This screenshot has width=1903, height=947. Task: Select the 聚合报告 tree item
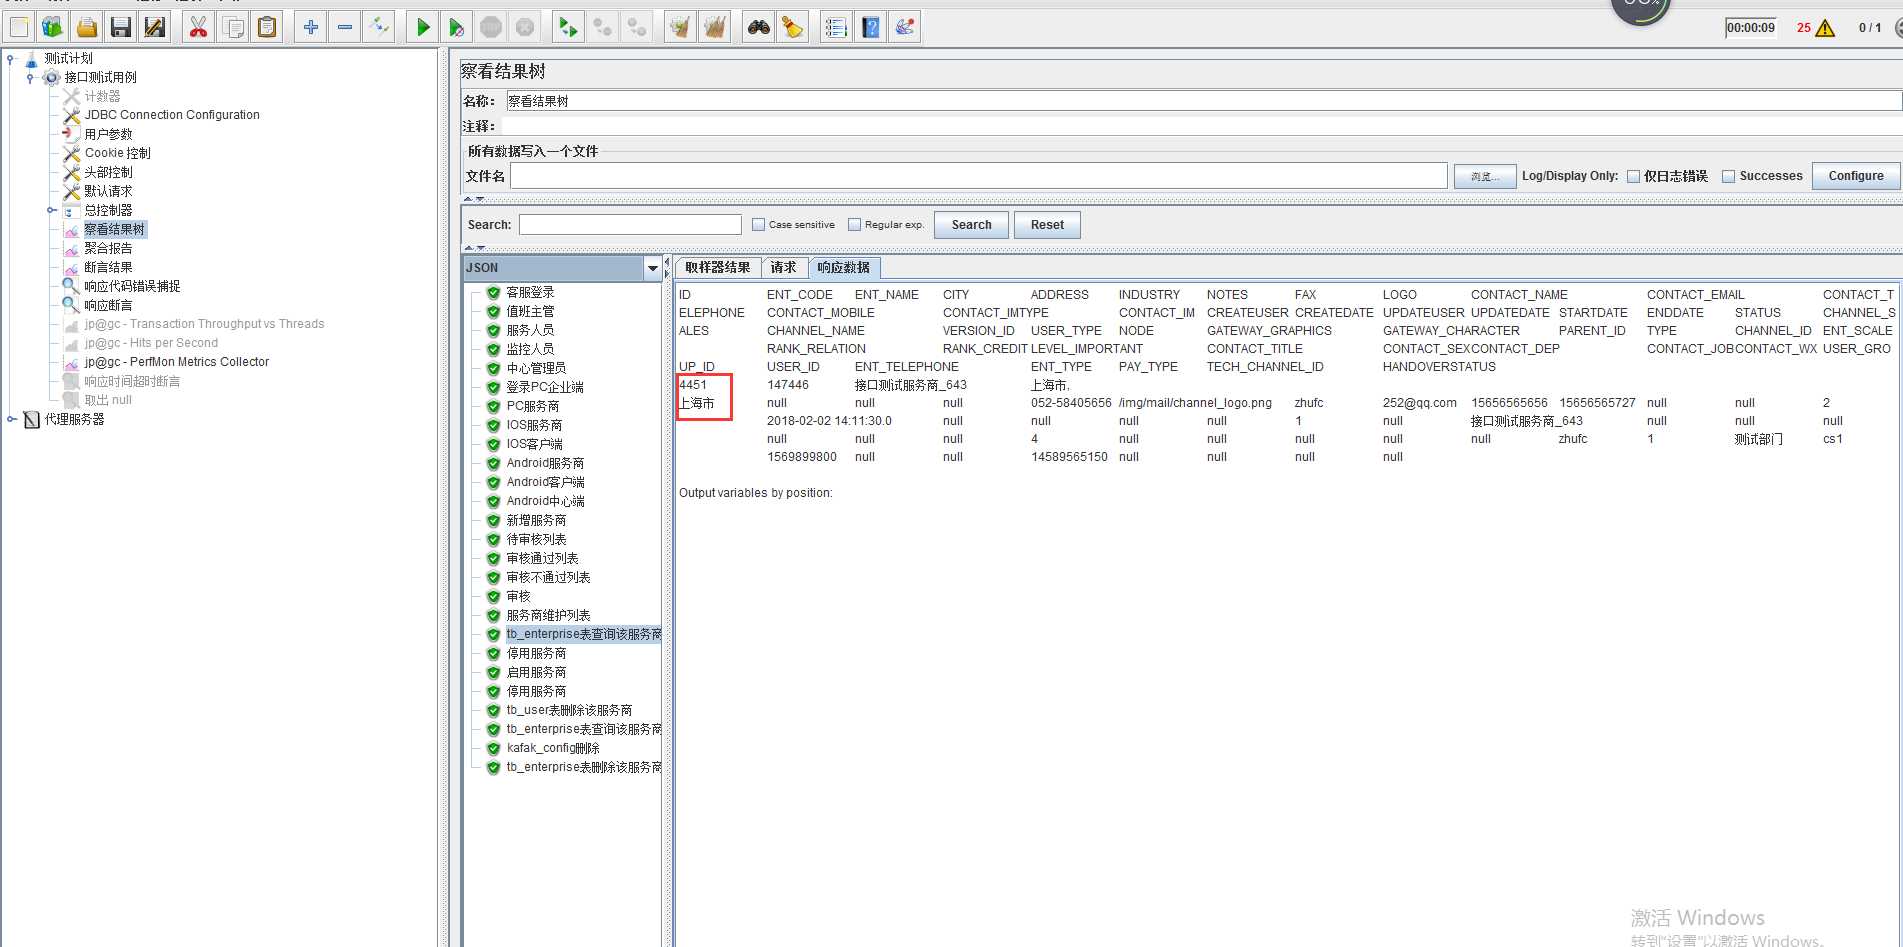tap(108, 248)
